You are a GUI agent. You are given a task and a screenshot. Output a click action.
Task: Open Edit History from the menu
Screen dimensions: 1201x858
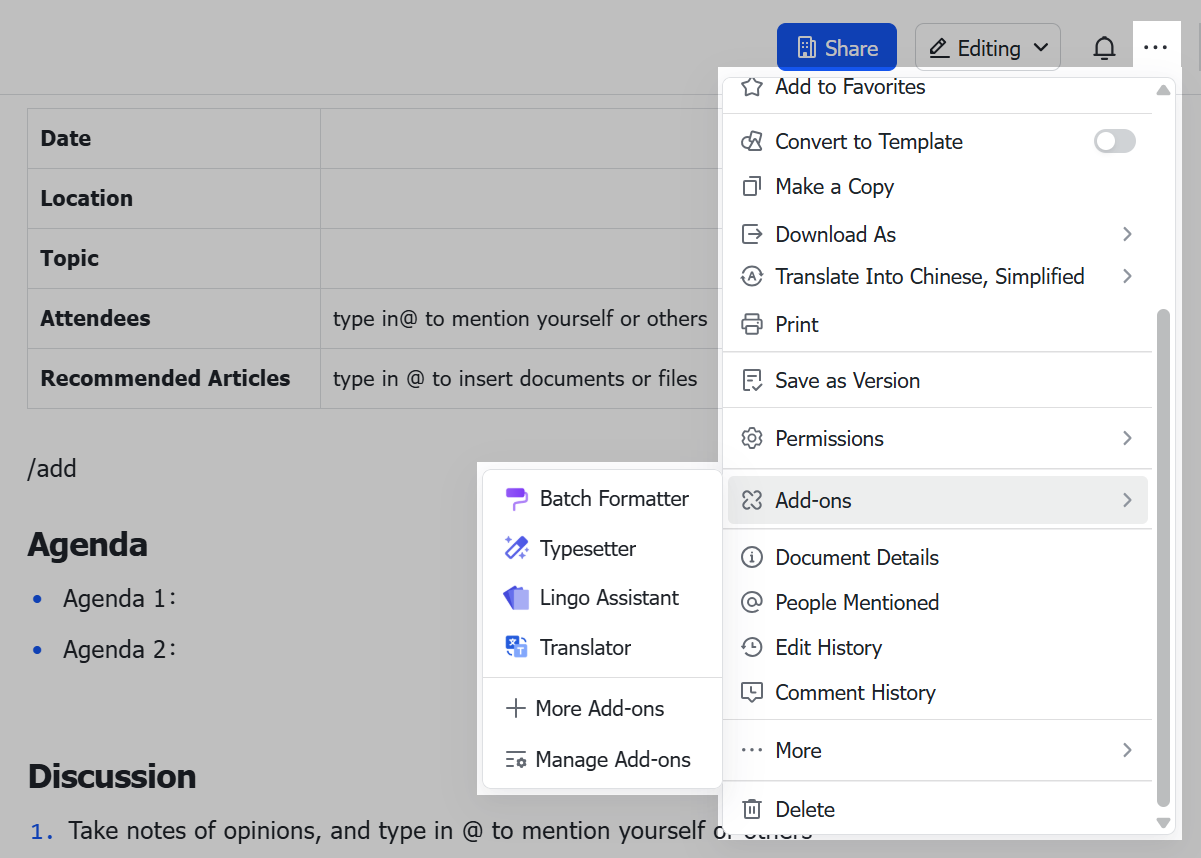(828, 647)
